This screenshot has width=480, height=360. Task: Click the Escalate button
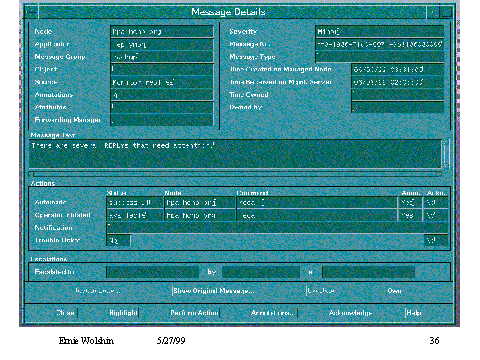click(x=320, y=291)
